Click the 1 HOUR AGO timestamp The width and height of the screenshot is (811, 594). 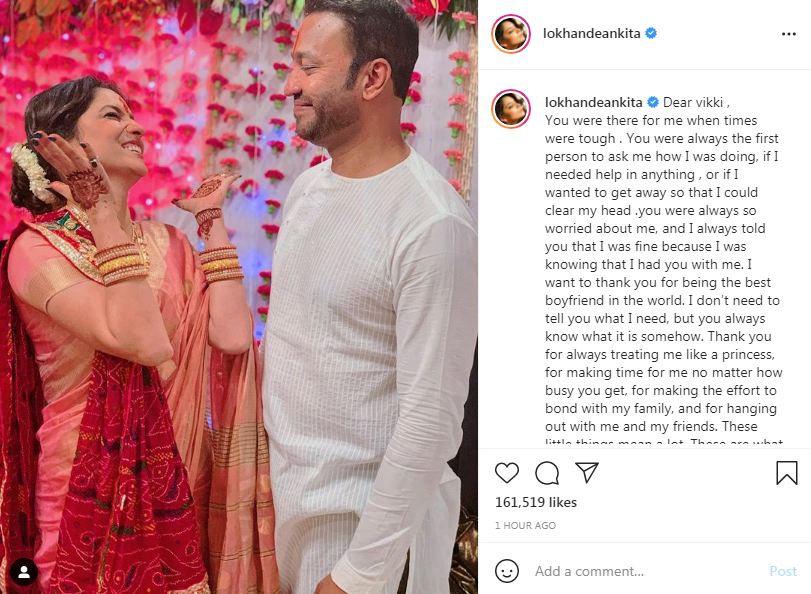click(525, 526)
